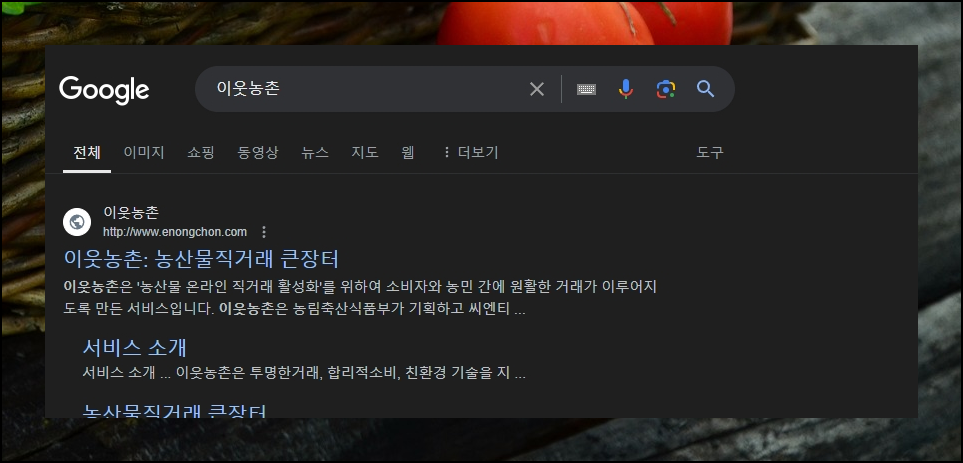
Task: Open the on-screen keyboard input tool
Action: tap(587, 90)
